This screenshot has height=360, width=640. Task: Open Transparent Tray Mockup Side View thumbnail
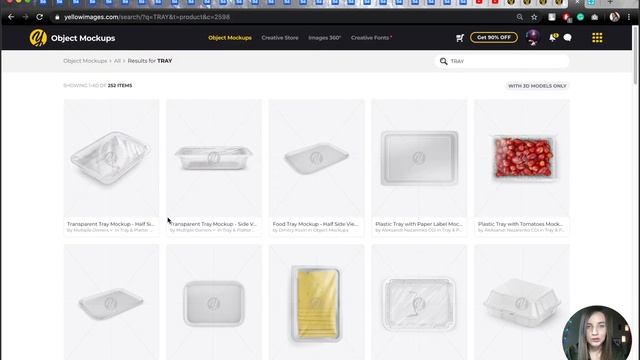pos(214,158)
